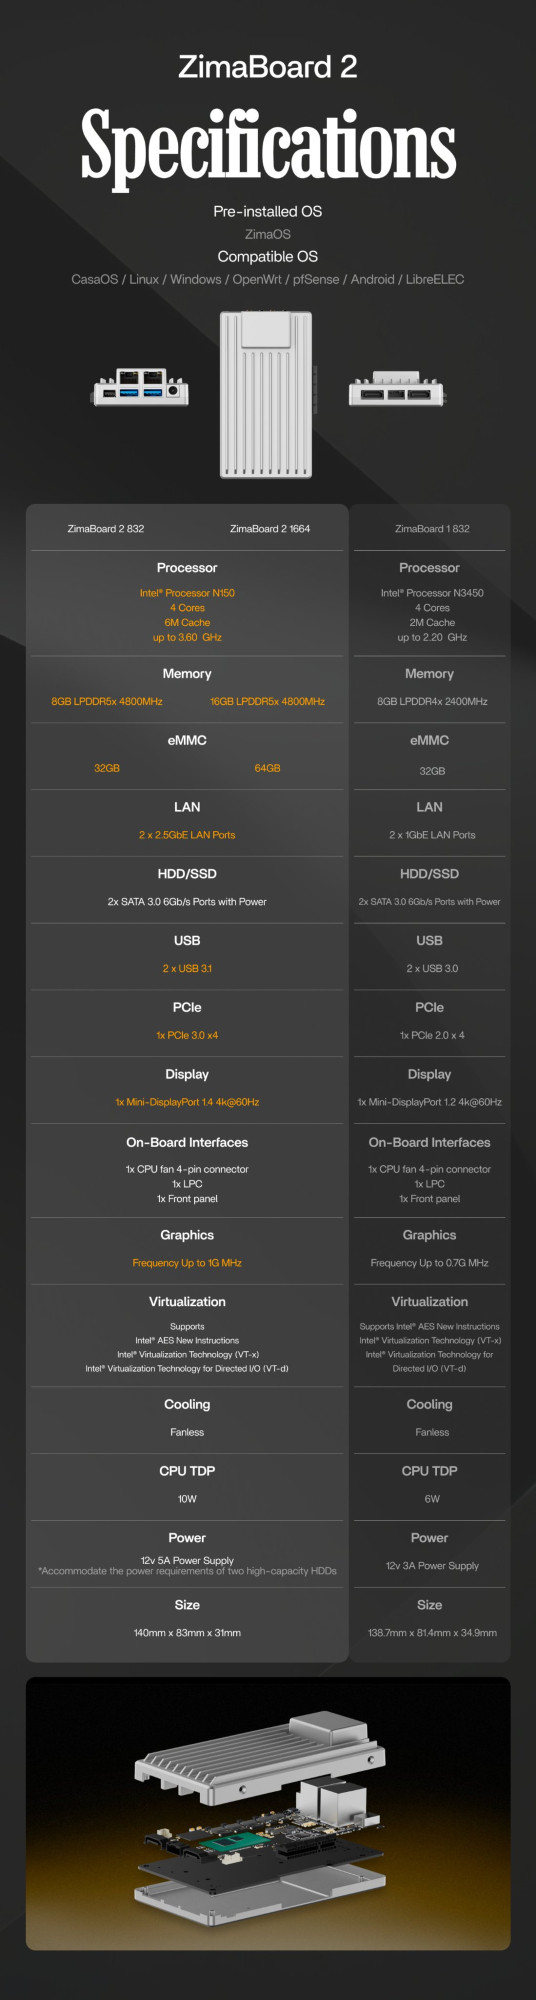Click the Intel Processor N3450 text
Viewport: 536px width, 2000px height.
432,593
